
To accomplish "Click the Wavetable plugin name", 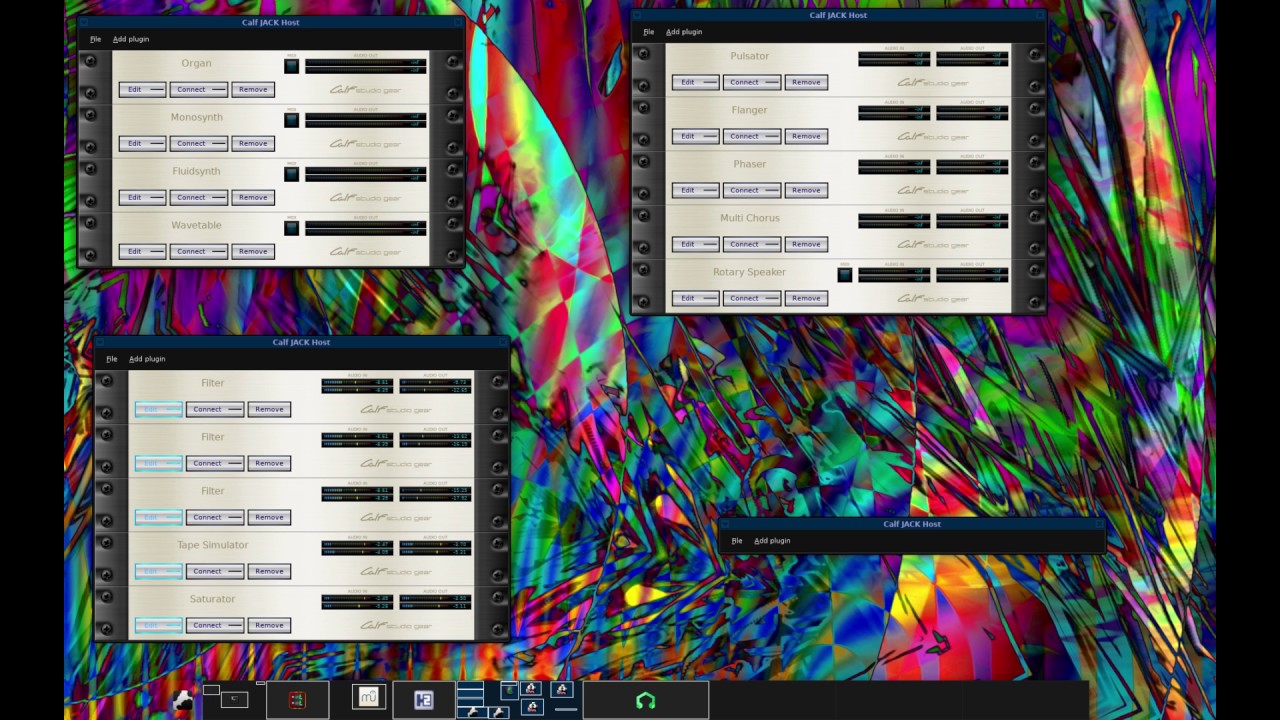I will [196, 225].
